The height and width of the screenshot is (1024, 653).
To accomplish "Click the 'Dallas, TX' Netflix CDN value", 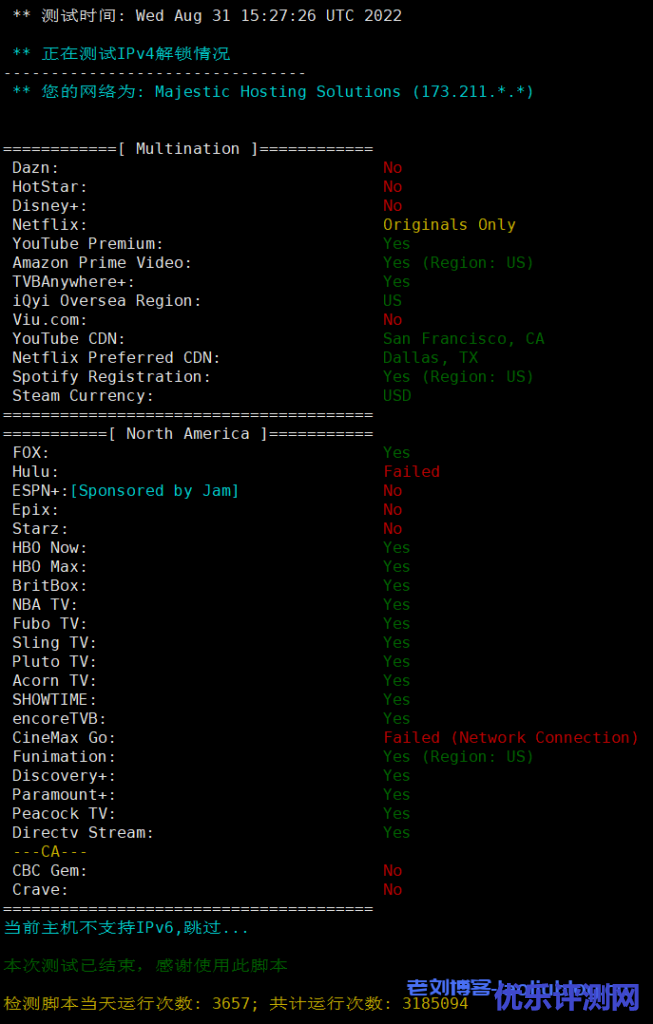I will (430, 358).
